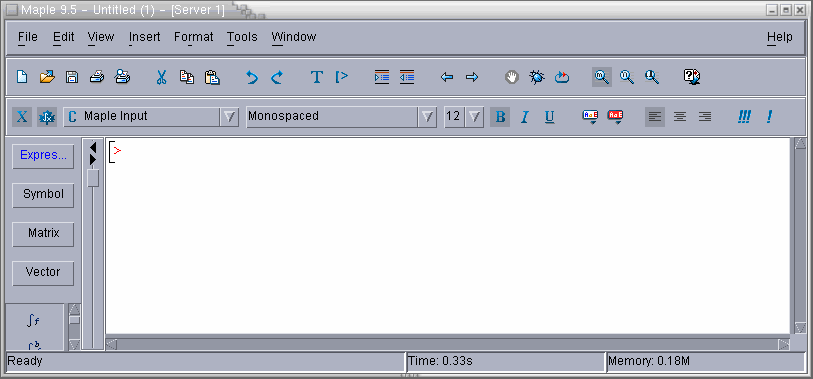Open the Vector palette

[x=43, y=273]
